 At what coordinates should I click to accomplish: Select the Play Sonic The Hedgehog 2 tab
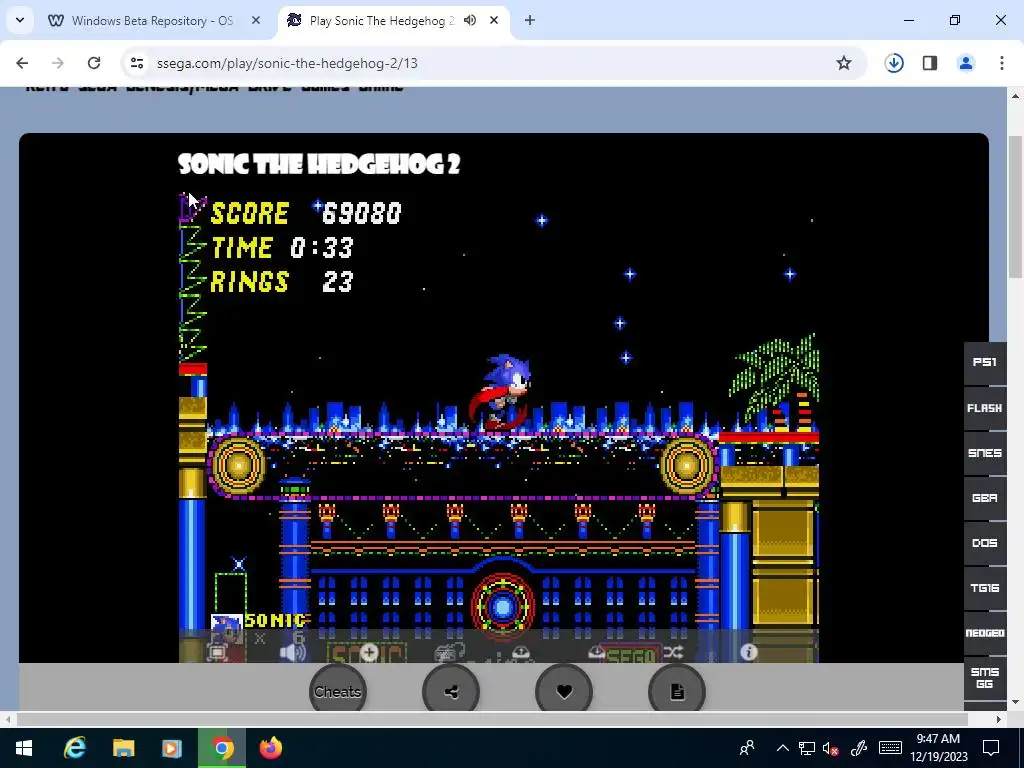point(382,21)
